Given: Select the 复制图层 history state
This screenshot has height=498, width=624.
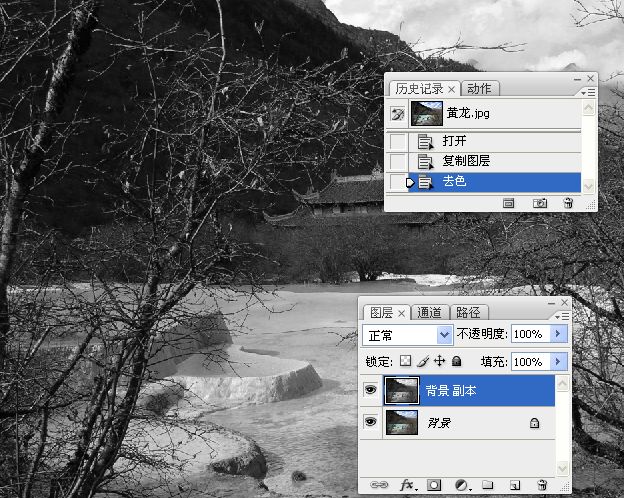Looking at the screenshot, I should [x=495, y=161].
